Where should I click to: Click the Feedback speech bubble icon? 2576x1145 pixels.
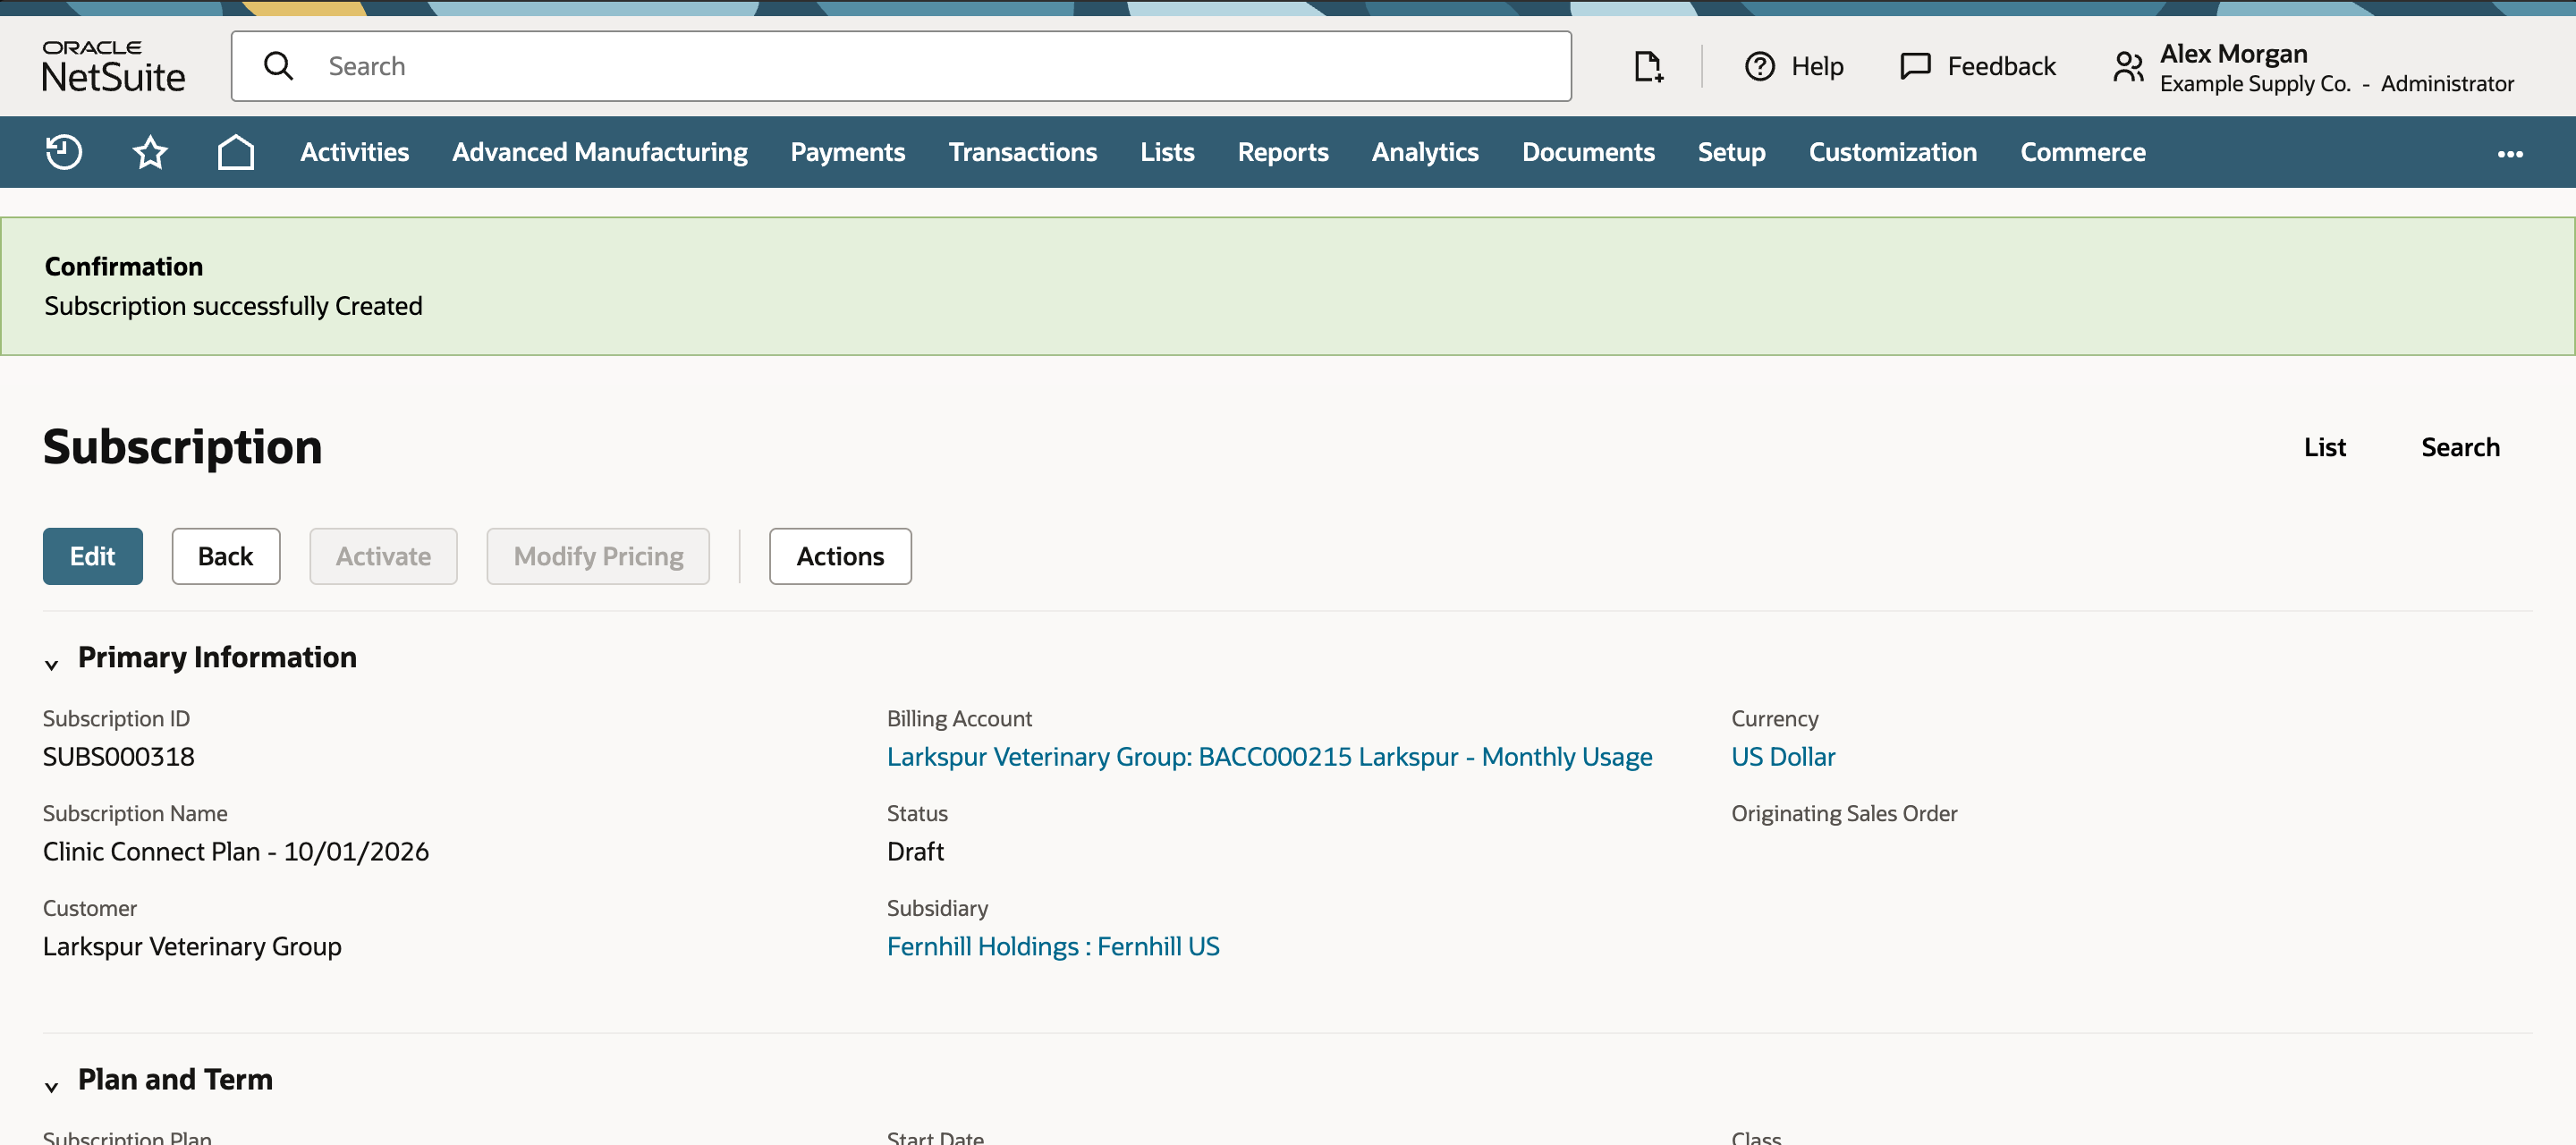tap(1915, 66)
